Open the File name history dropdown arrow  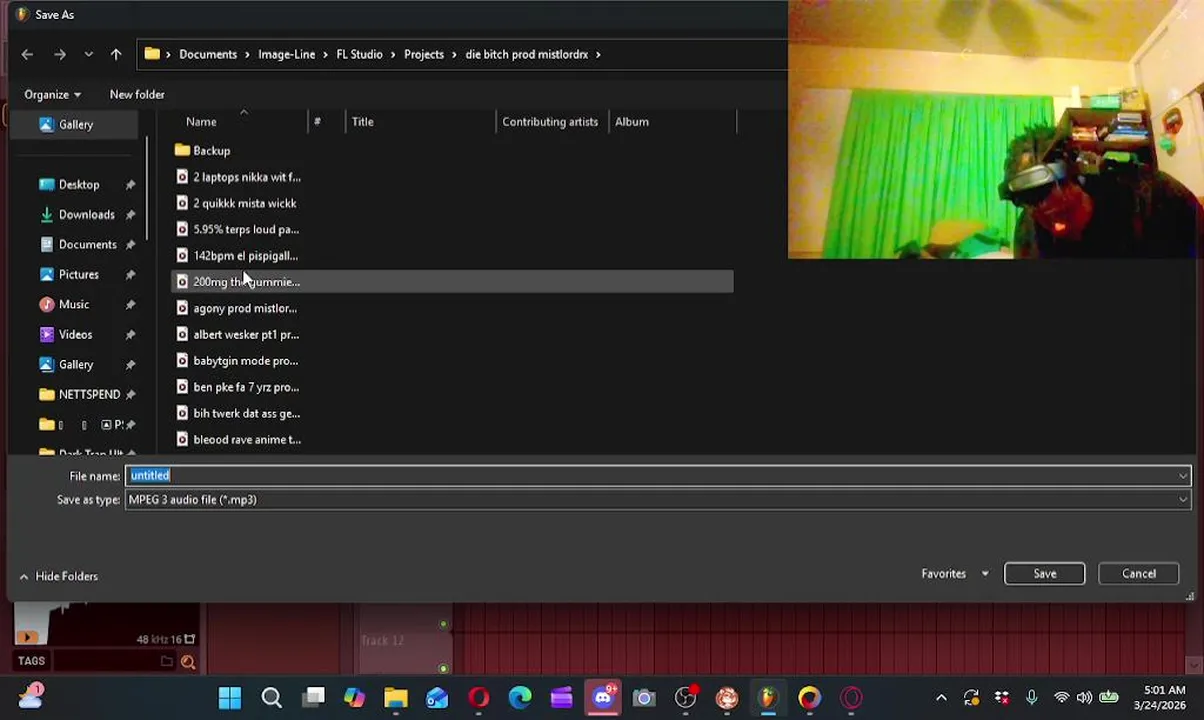1183,476
